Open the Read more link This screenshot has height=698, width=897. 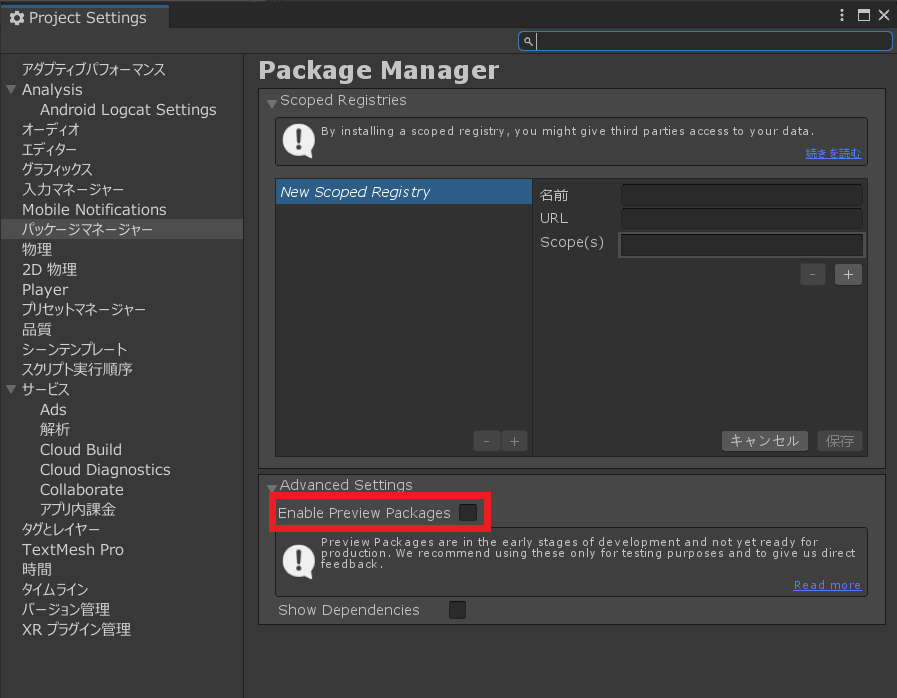tap(827, 585)
